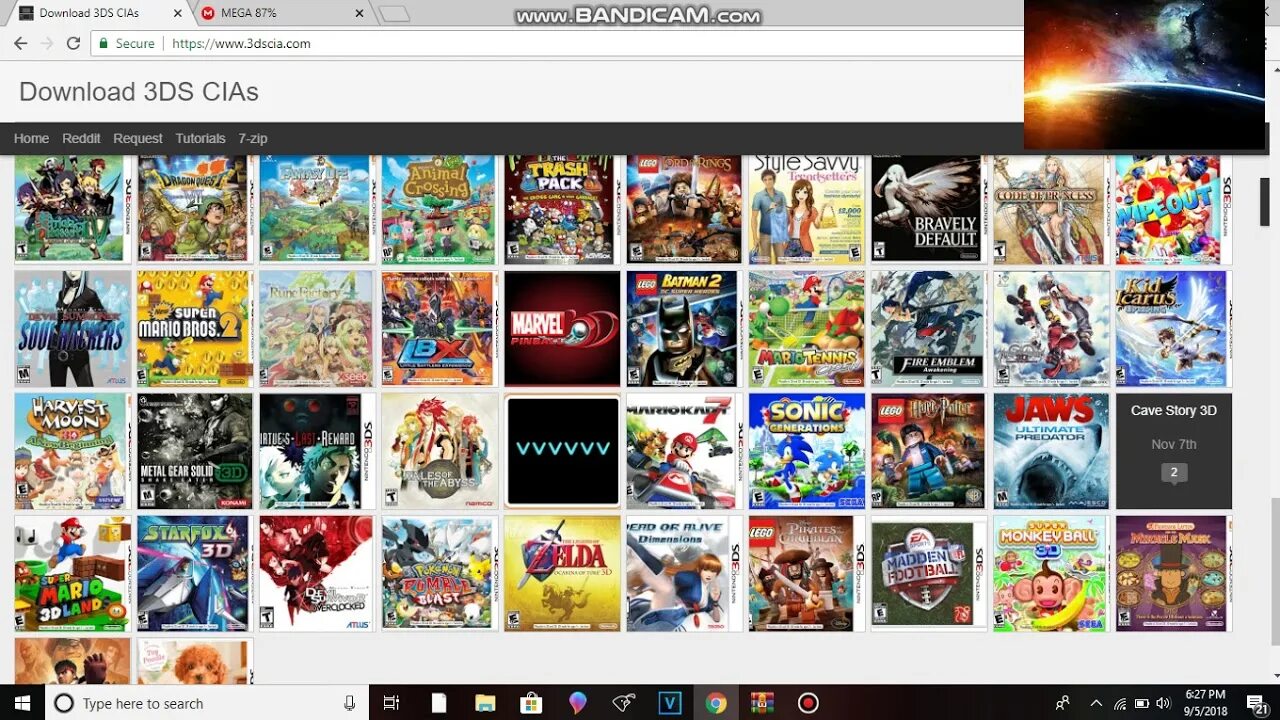This screenshot has width=1280, height=720.
Task: Click the comment count bubble on Cave Story 3D
Action: tap(1174, 473)
